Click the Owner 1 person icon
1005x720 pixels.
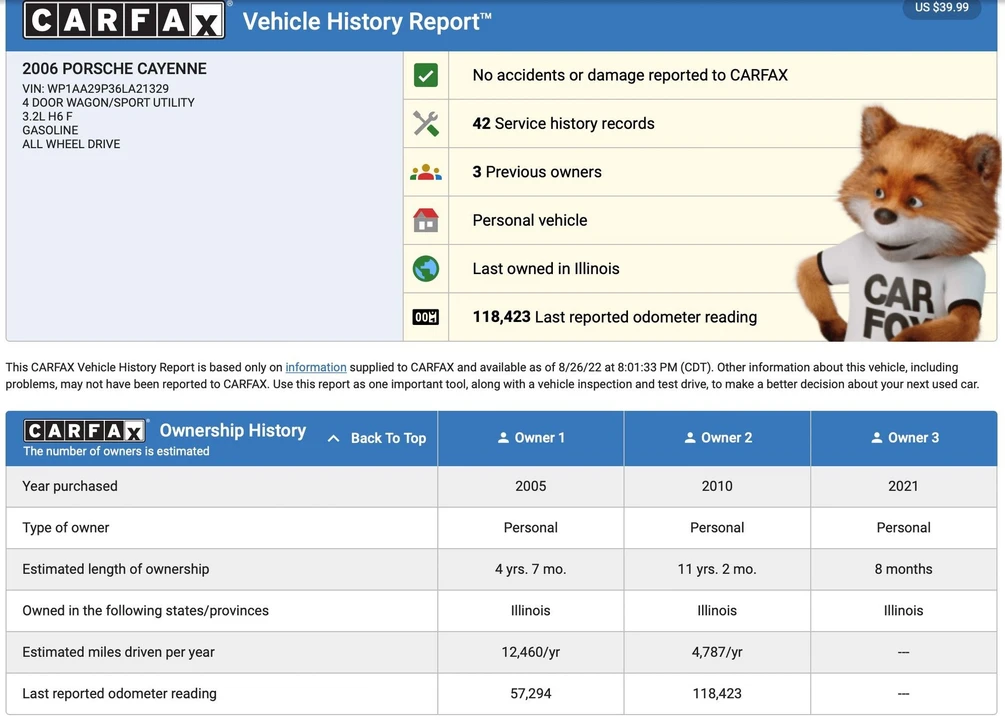point(503,438)
